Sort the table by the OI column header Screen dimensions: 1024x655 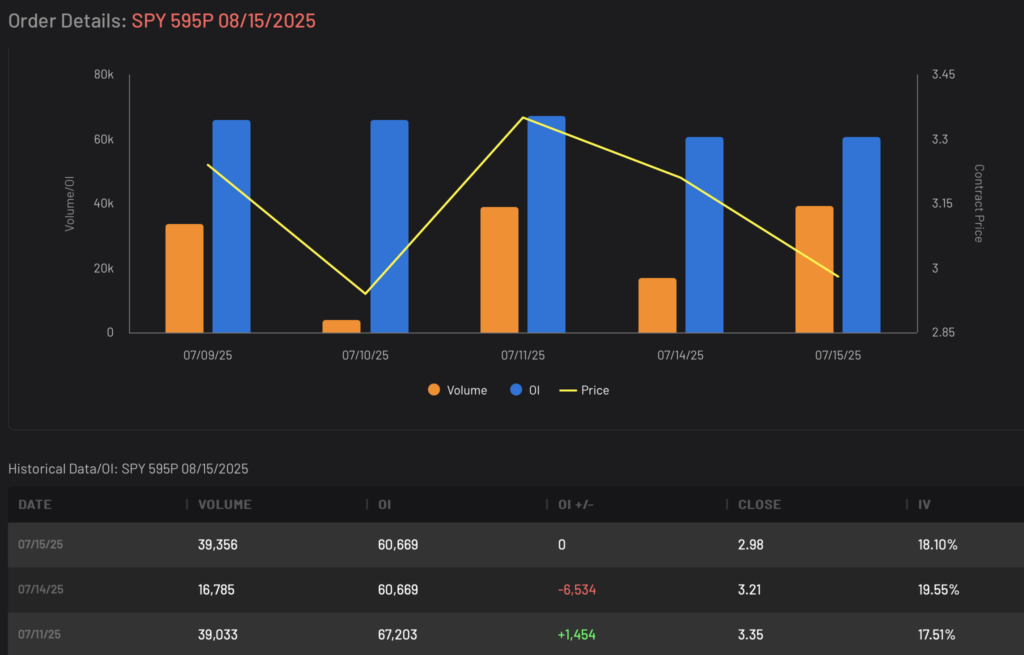385,504
